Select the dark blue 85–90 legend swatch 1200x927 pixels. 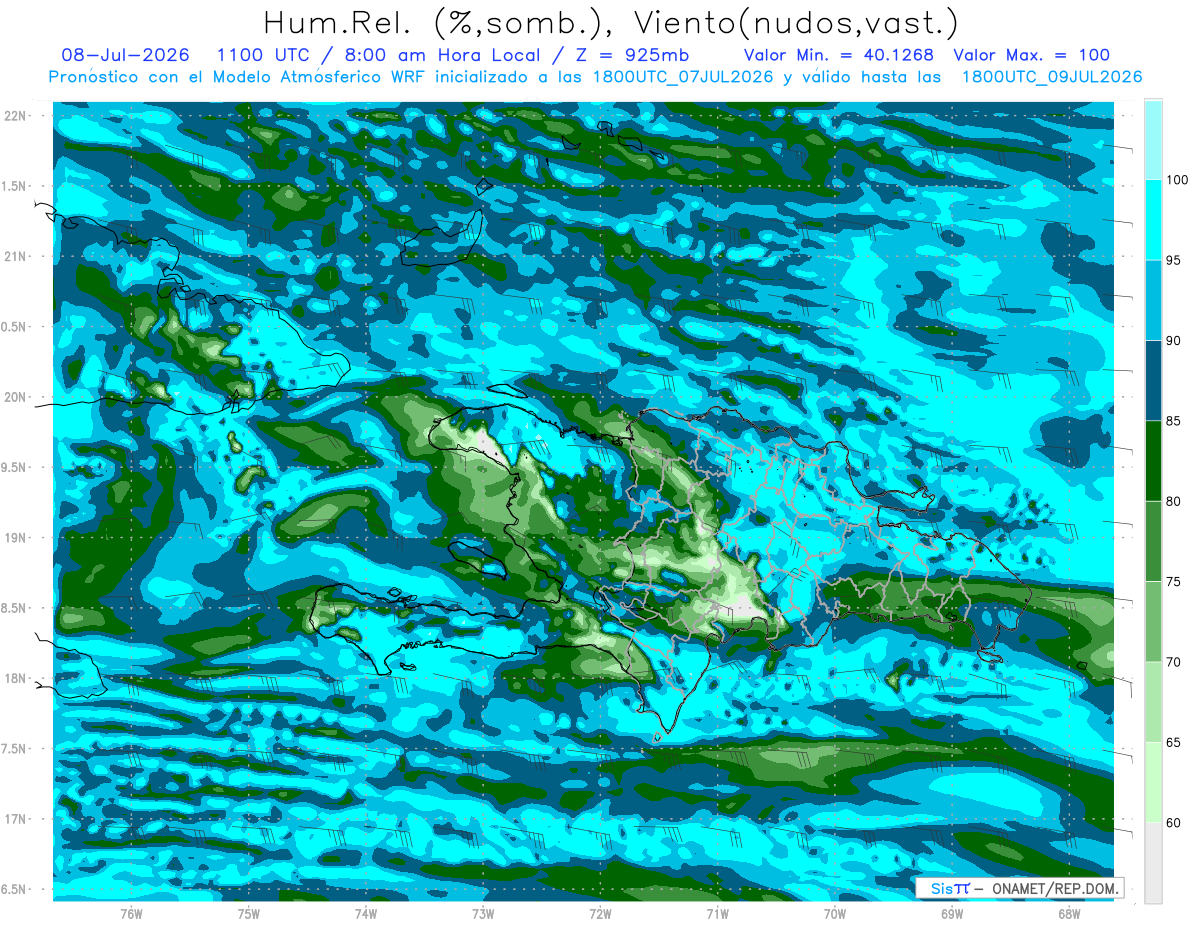[1153, 381]
